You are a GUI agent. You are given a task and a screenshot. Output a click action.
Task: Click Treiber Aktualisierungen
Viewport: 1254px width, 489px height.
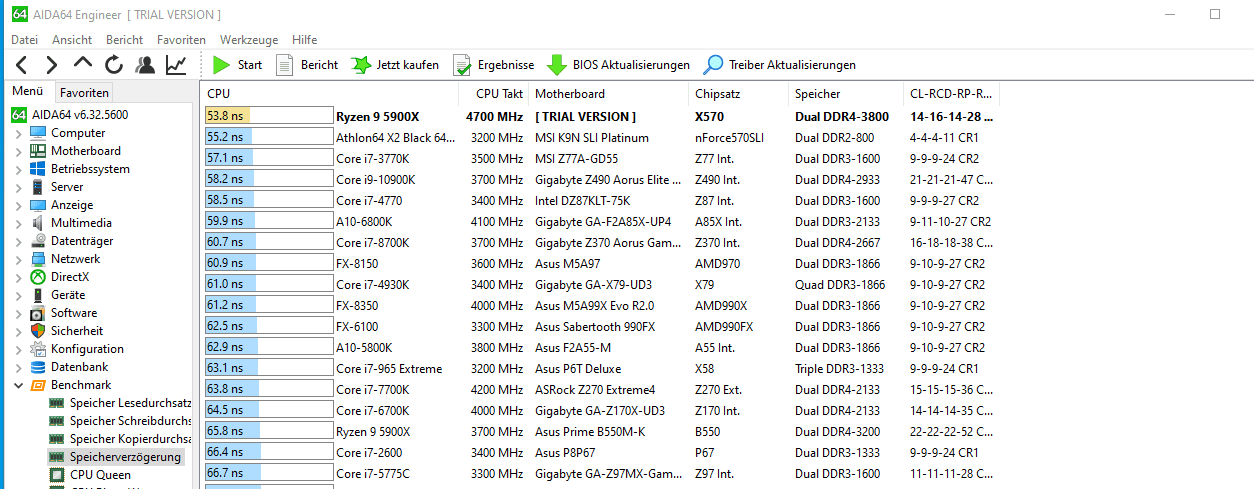pos(779,65)
